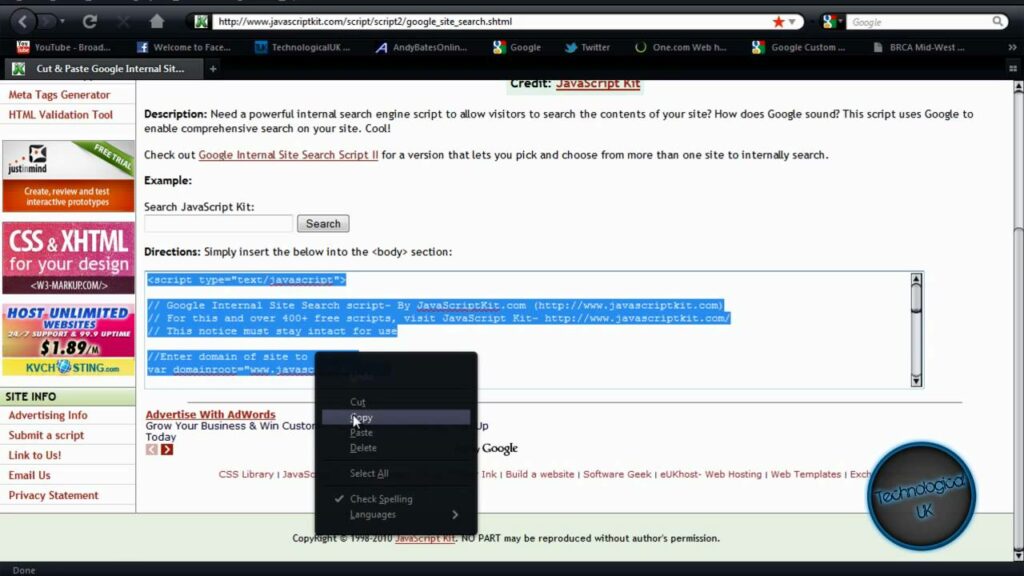This screenshot has width=1024, height=576.
Task: Go back with the browser back arrow
Action: coord(23,22)
